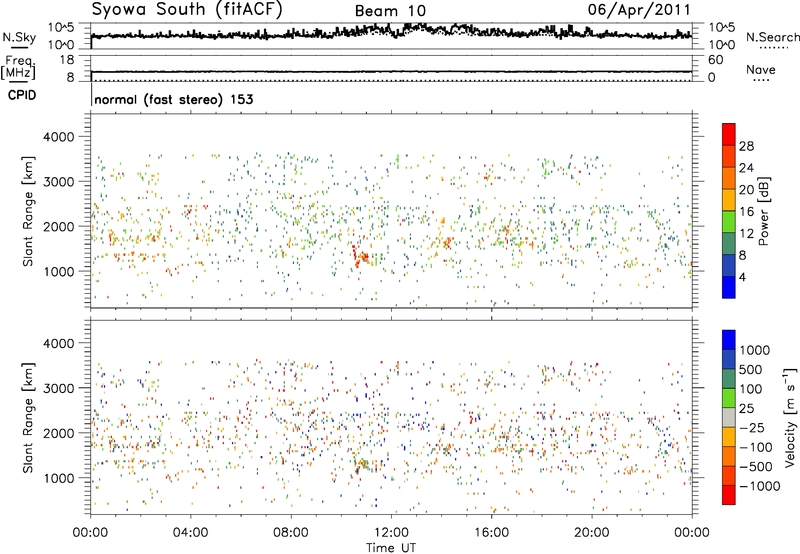Click the 'Velocity [m s-1]' colorbar label
Image resolution: width=800 pixels, height=554 pixels.
point(790,417)
